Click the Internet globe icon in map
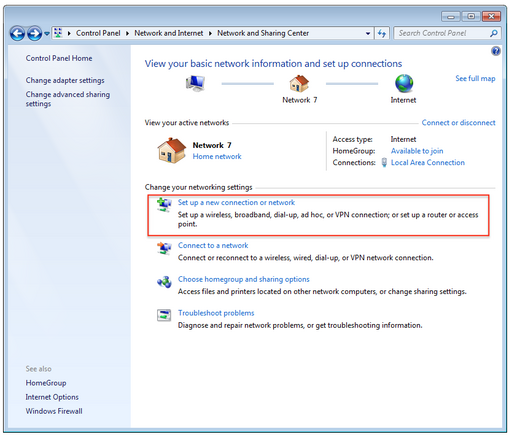This screenshot has width=512, height=437. click(404, 83)
